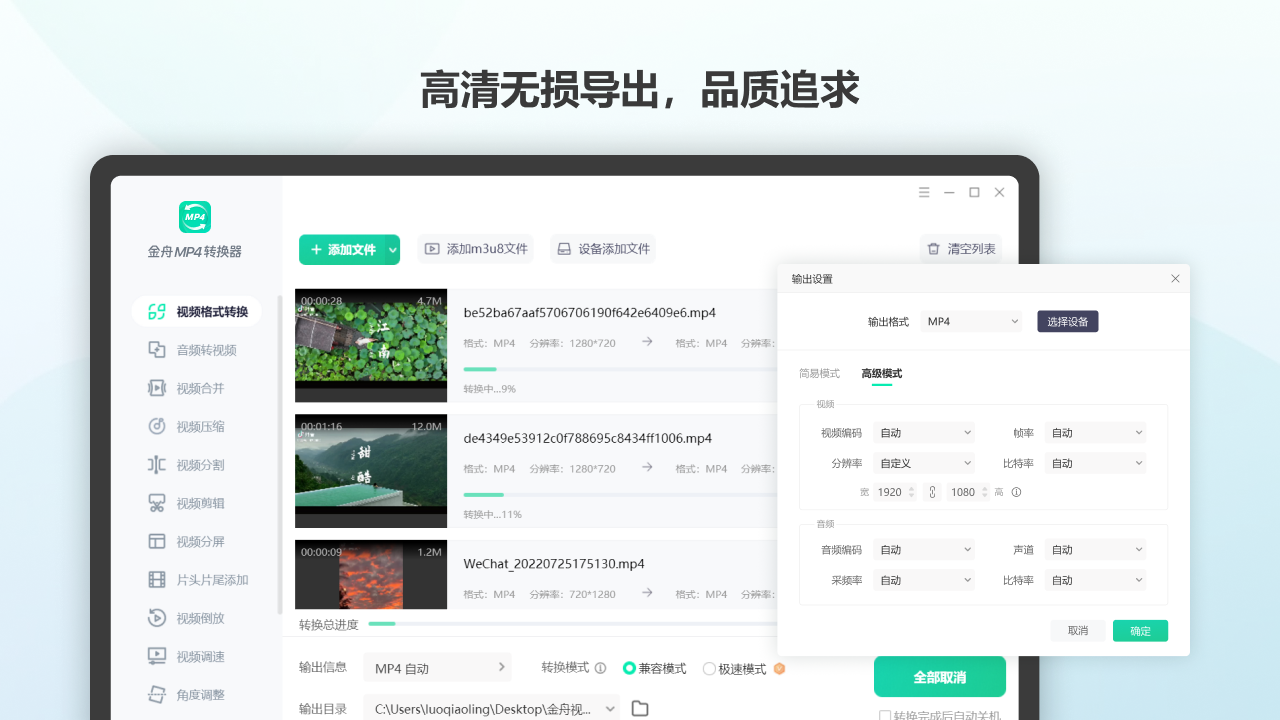Select the 极速模式 radio option
Viewport: 1280px width, 720px height.
tap(709, 668)
